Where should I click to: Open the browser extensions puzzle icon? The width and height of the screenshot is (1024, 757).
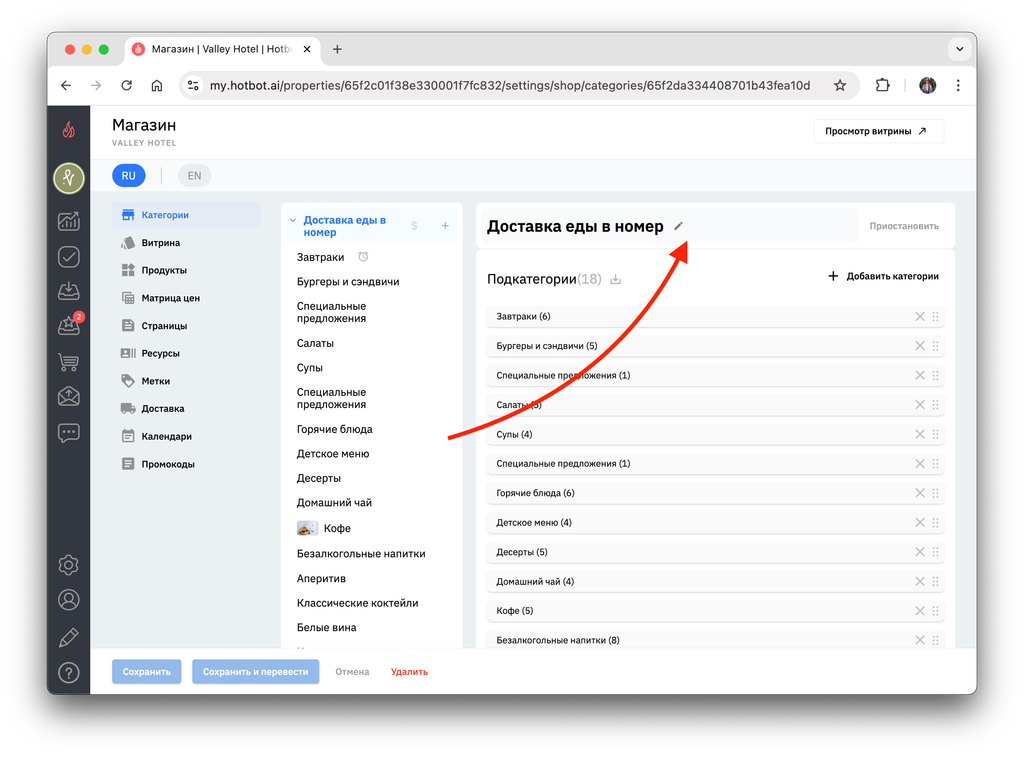[882, 86]
